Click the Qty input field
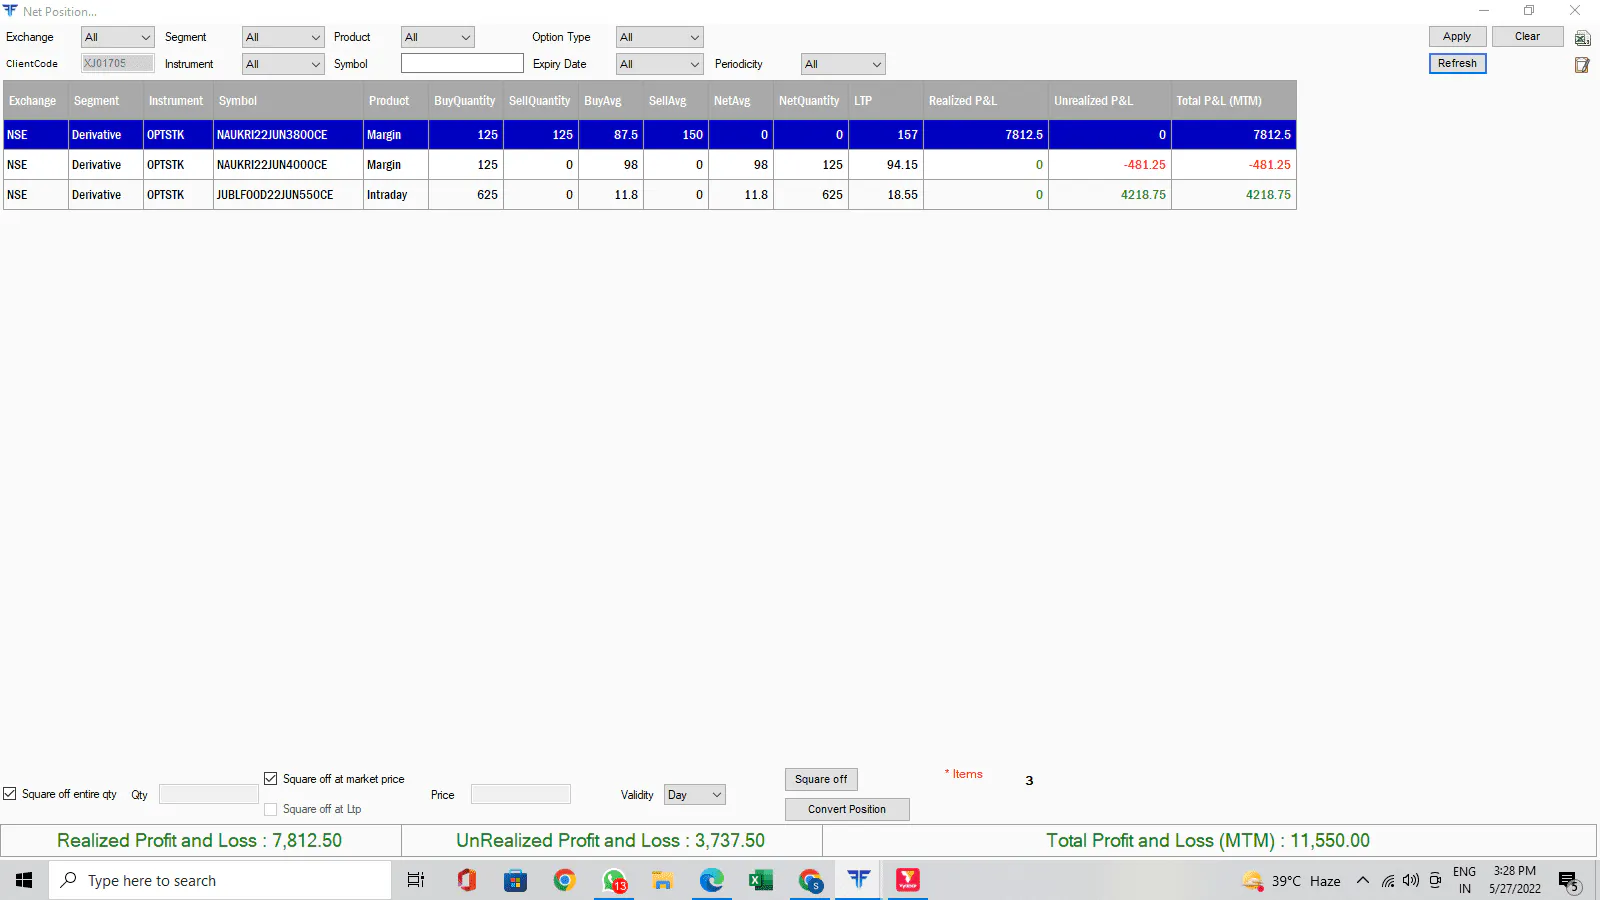The height and width of the screenshot is (900, 1600). pyautogui.click(x=209, y=794)
